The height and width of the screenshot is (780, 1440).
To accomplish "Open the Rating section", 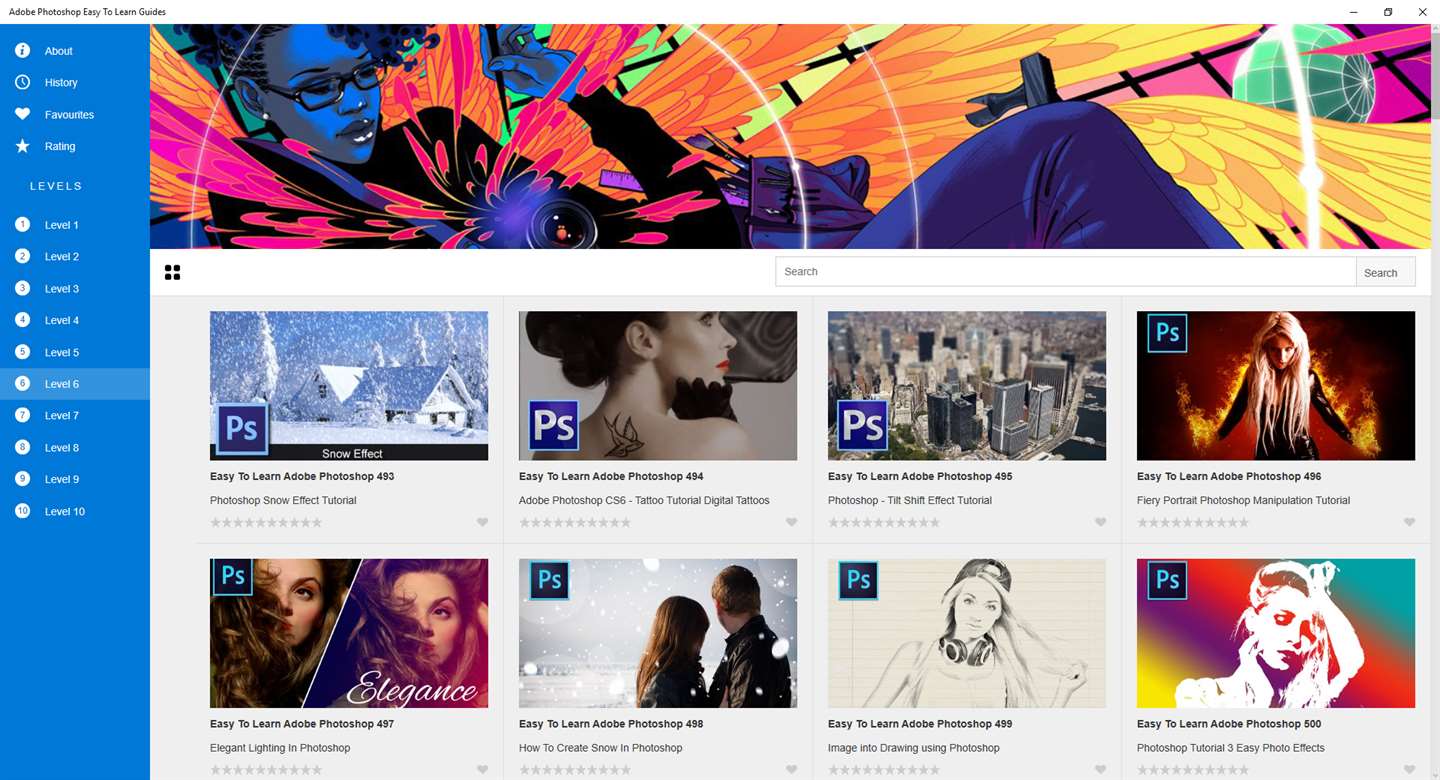I will pyautogui.click(x=75, y=146).
